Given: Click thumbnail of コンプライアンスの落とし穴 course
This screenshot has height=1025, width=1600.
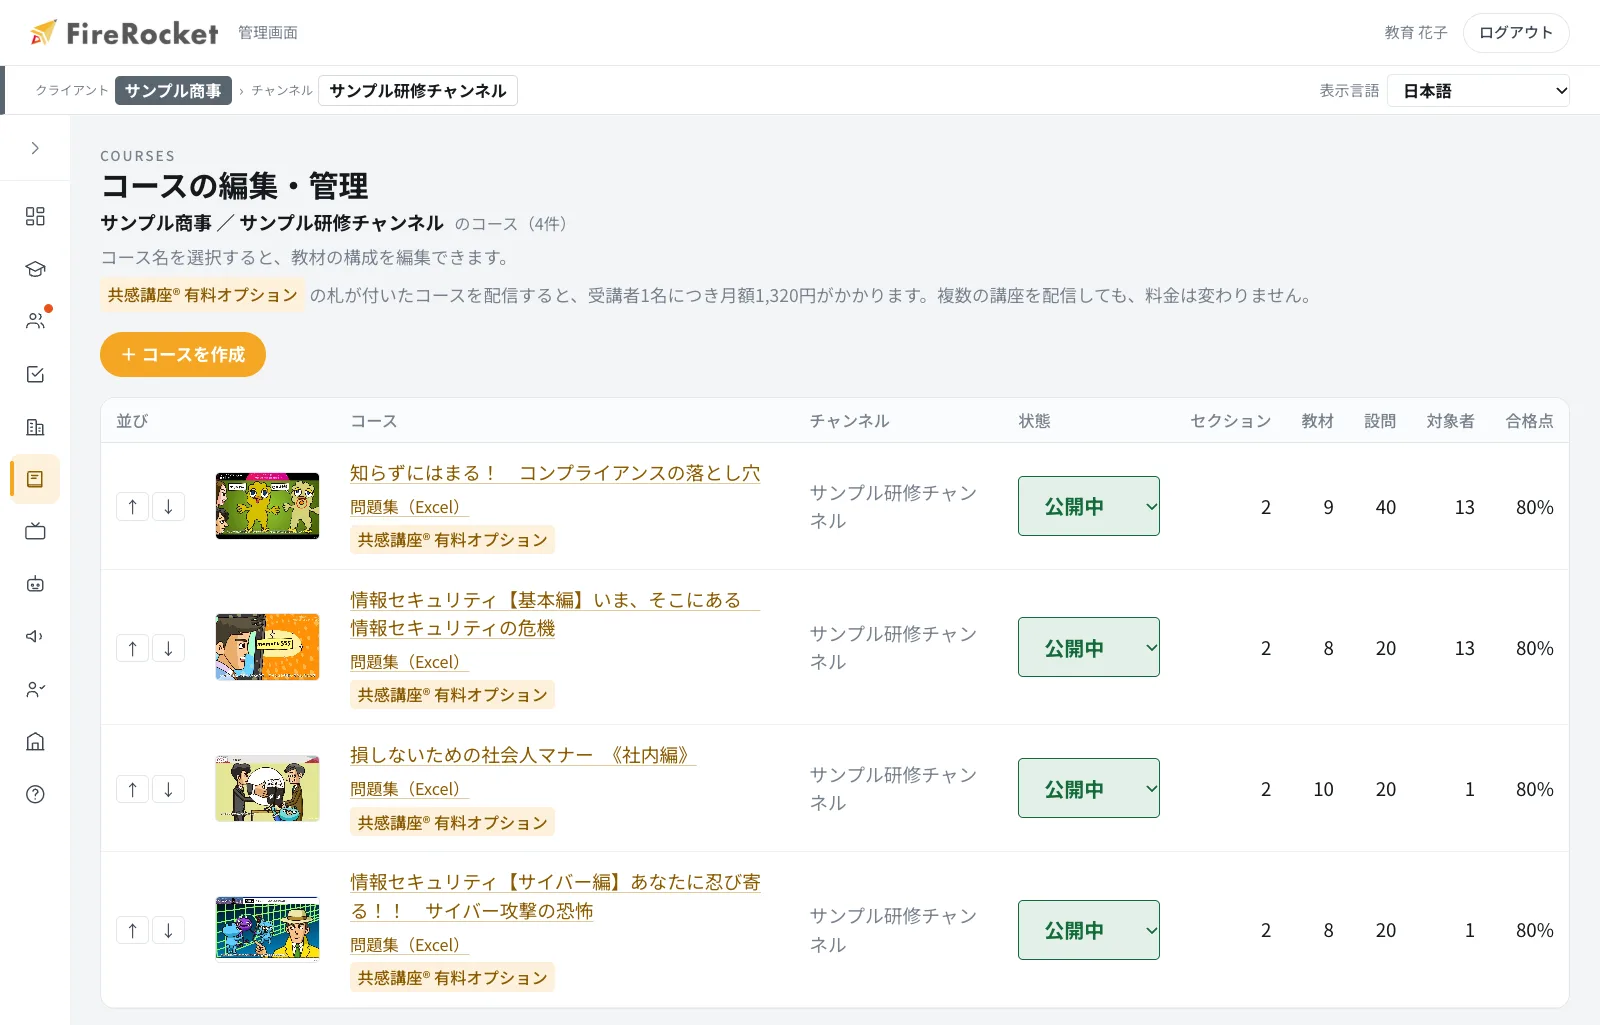Looking at the screenshot, I should (x=267, y=506).
